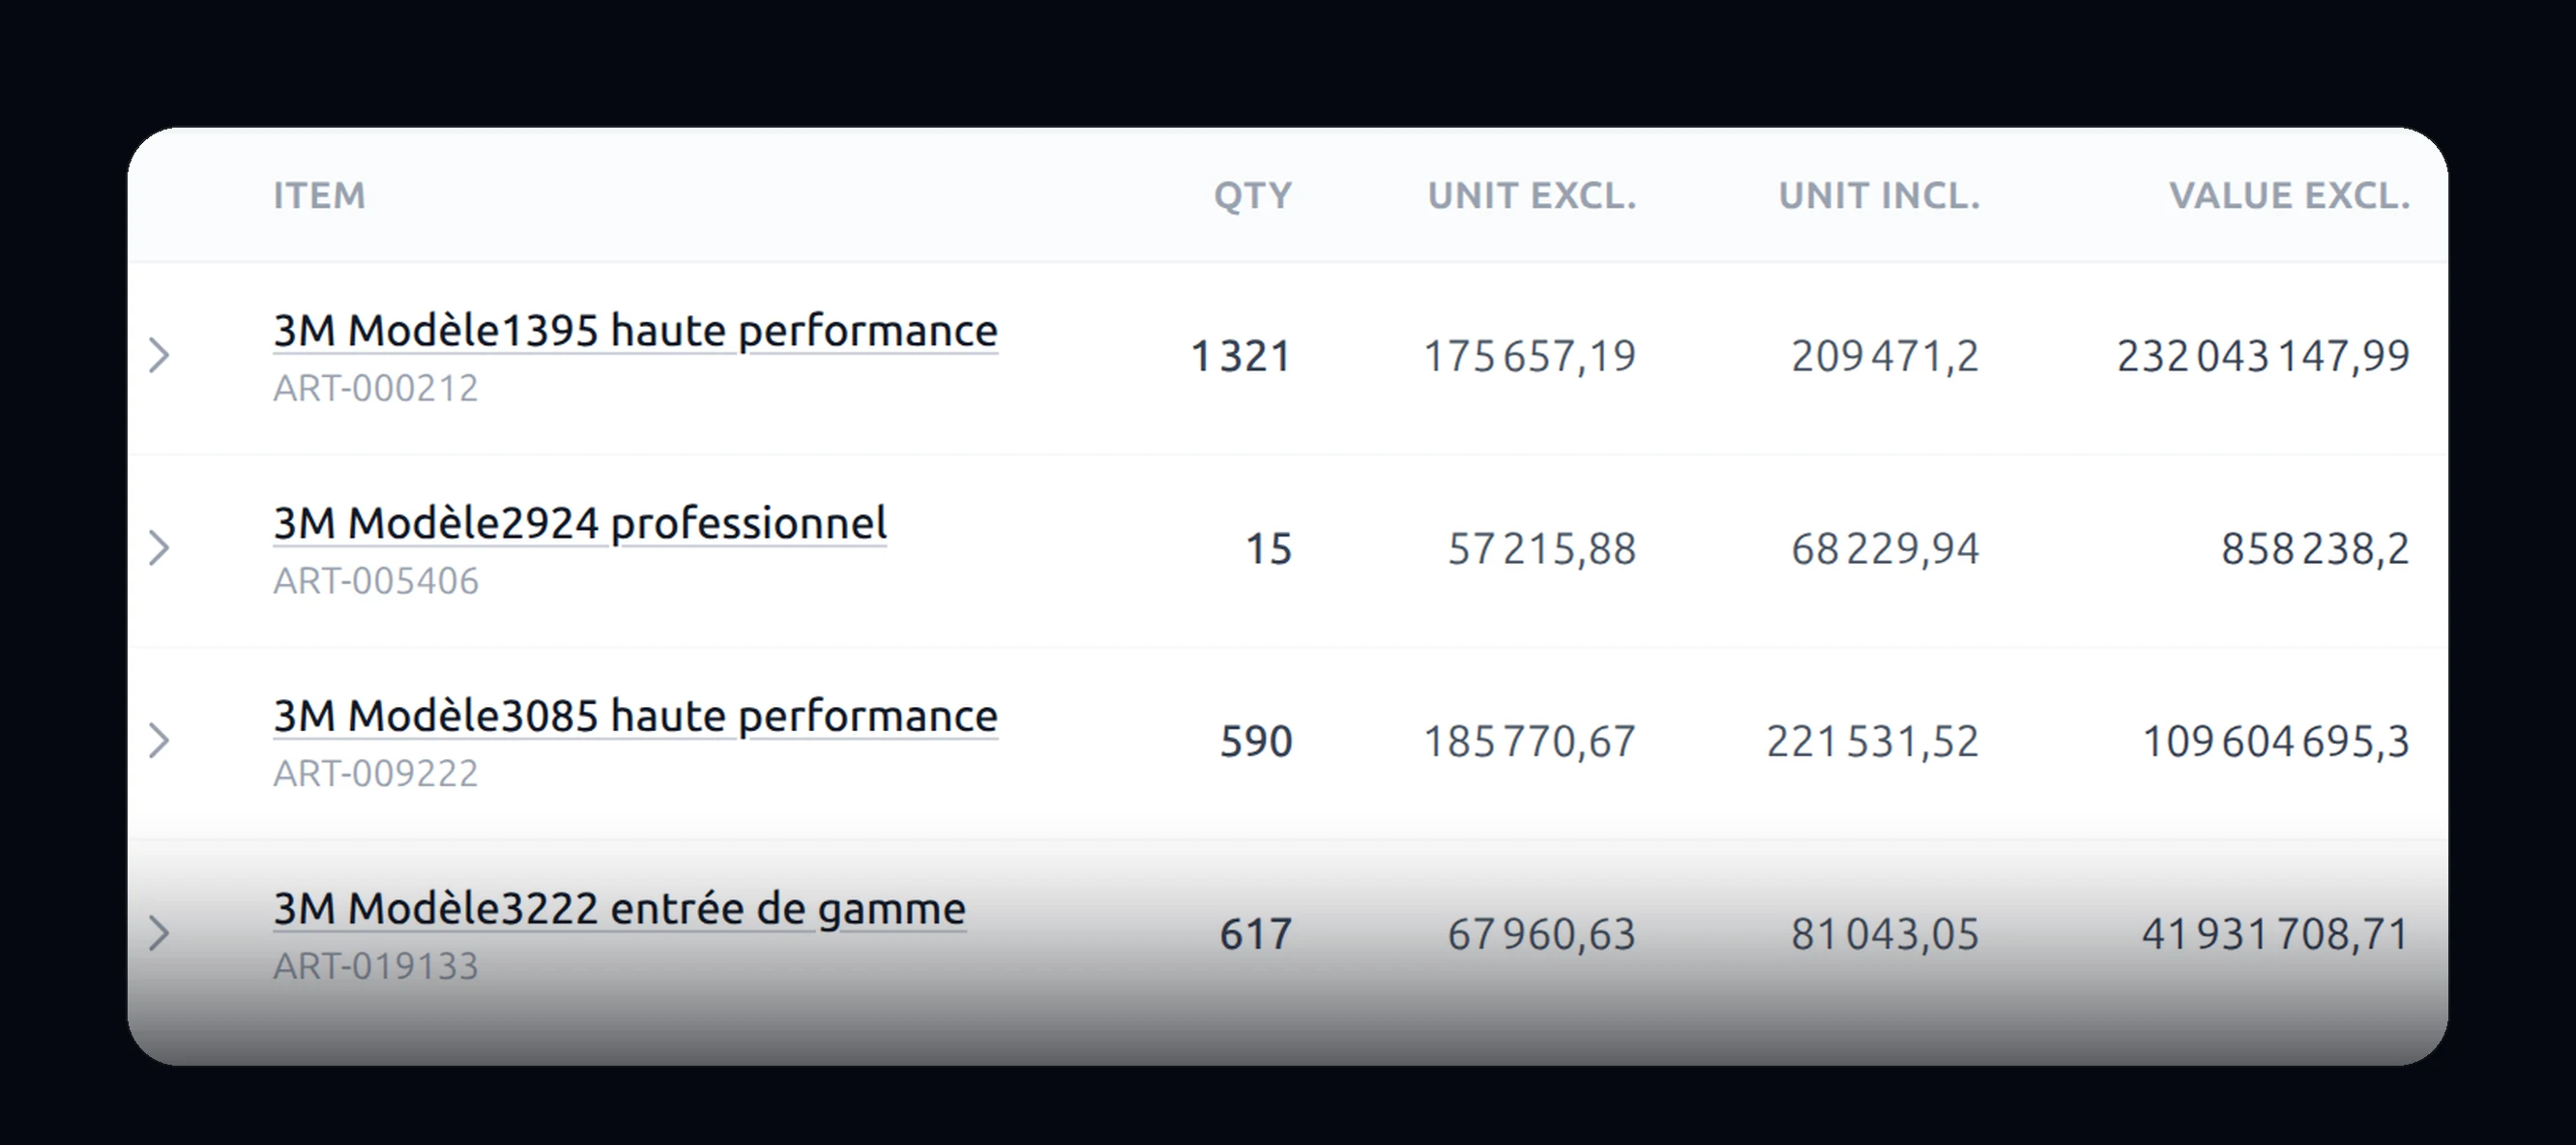The height and width of the screenshot is (1145, 2576).
Task: Sort by the VALUE EXCL. column header
Action: [2290, 195]
